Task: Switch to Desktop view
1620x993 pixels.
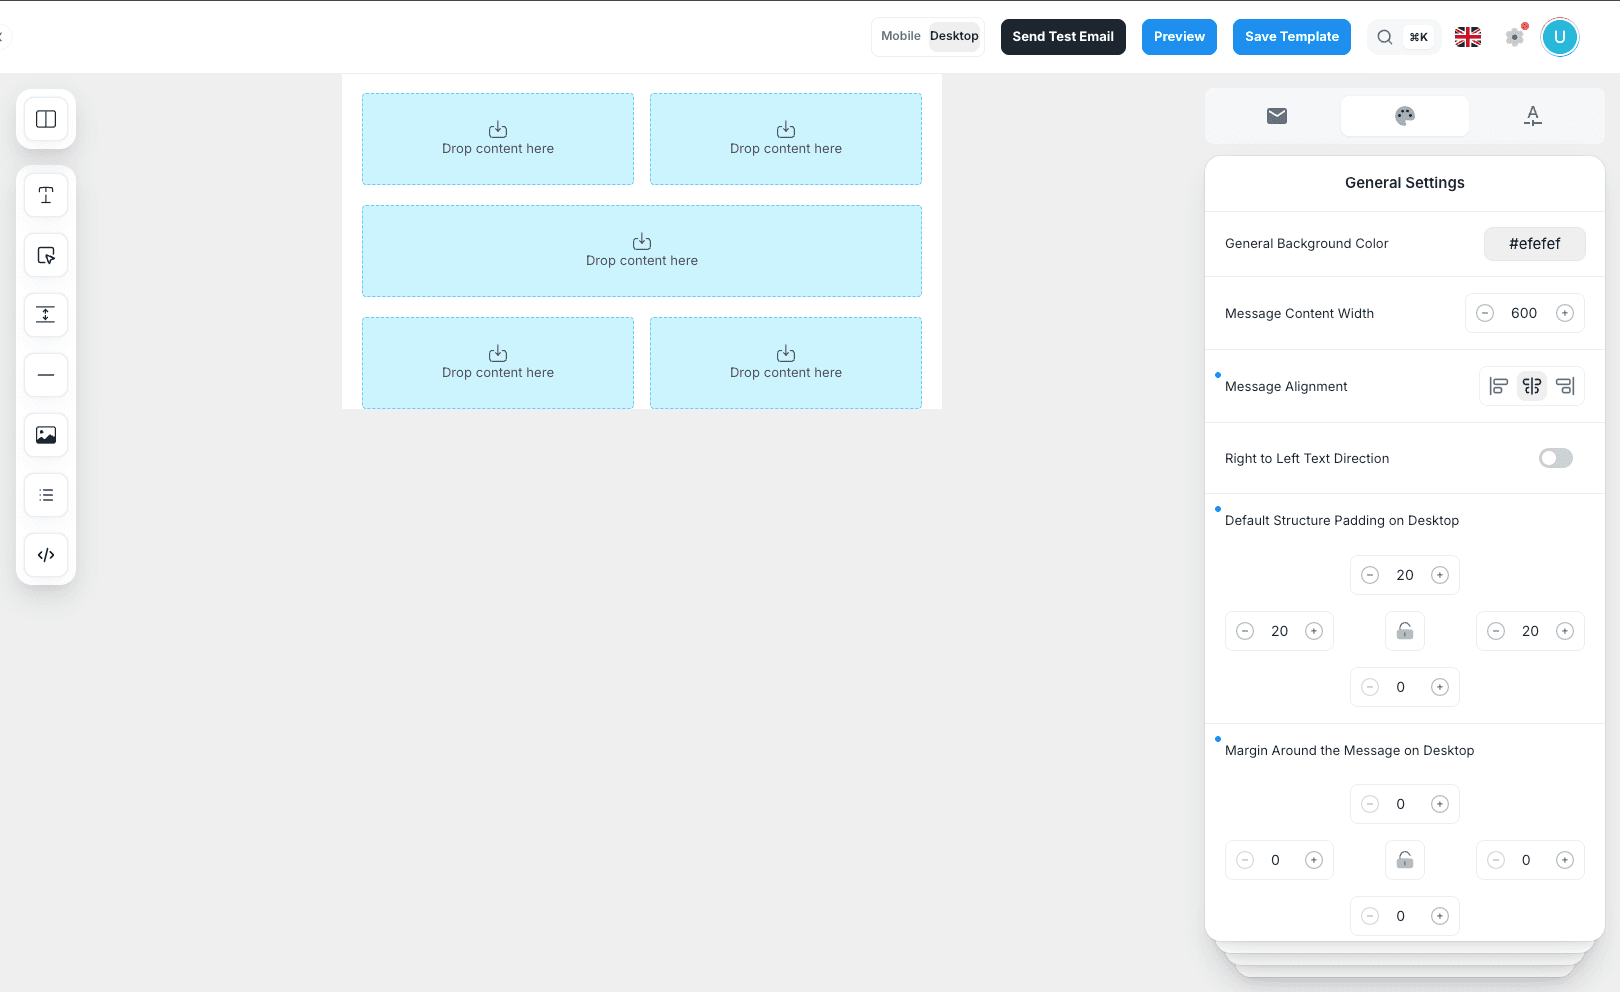Action: 954,36
